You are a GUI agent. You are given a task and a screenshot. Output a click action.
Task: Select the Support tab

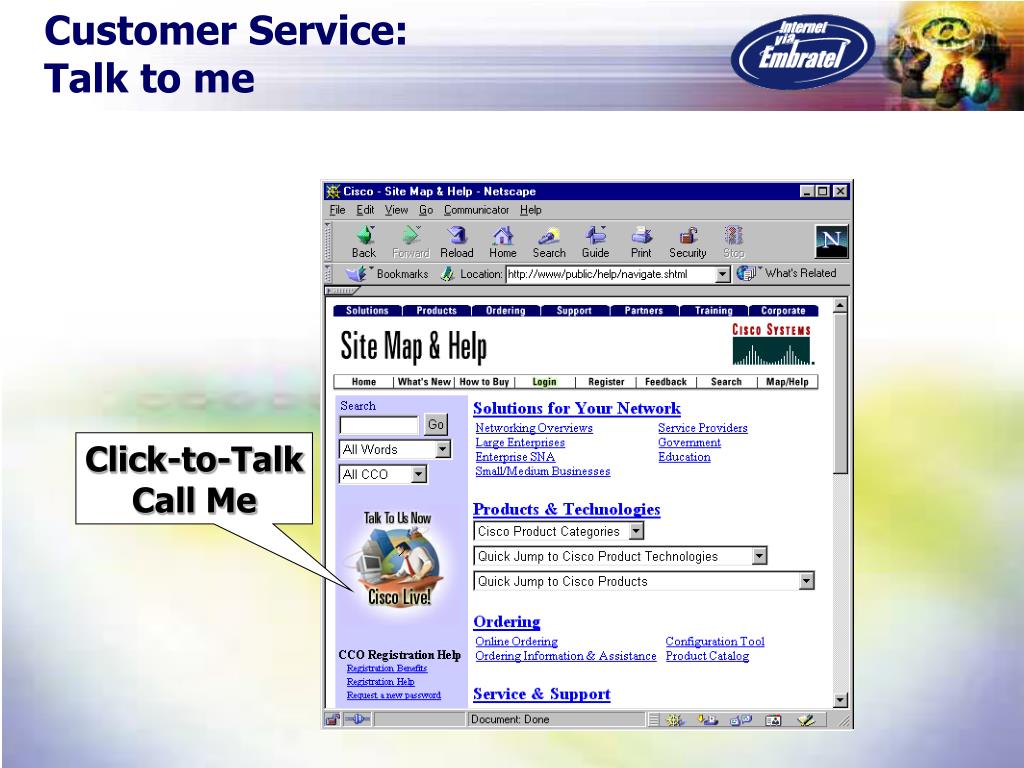(x=574, y=311)
